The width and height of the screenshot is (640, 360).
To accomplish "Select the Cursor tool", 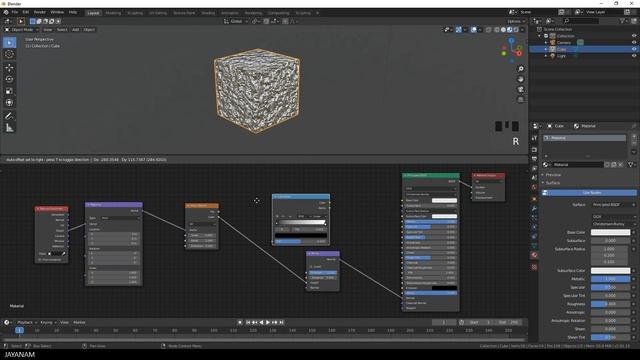I will point(9,54).
